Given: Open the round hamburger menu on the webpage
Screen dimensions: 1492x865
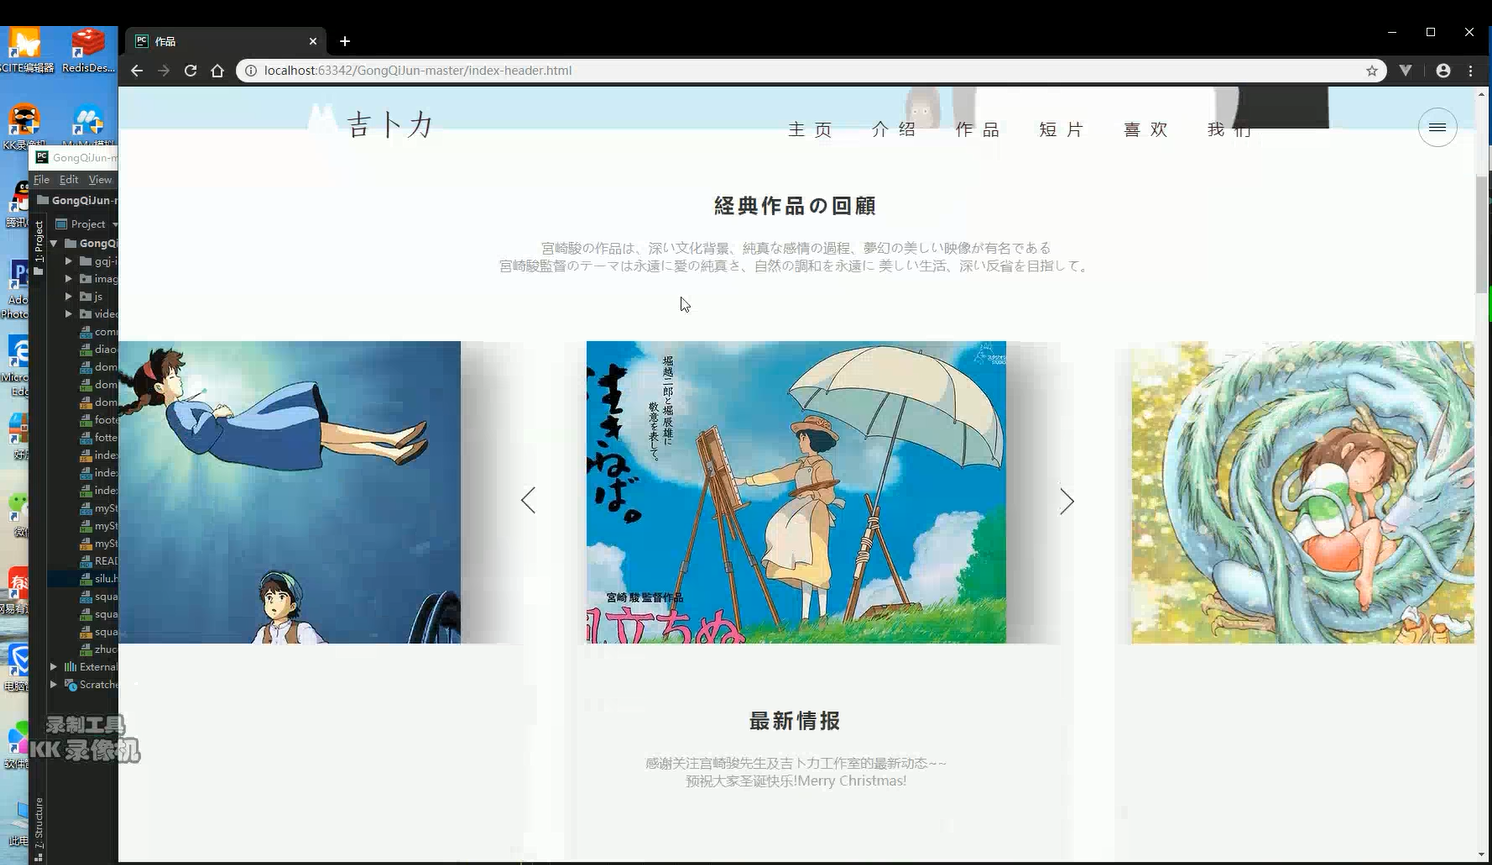Looking at the screenshot, I should (x=1437, y=127).
